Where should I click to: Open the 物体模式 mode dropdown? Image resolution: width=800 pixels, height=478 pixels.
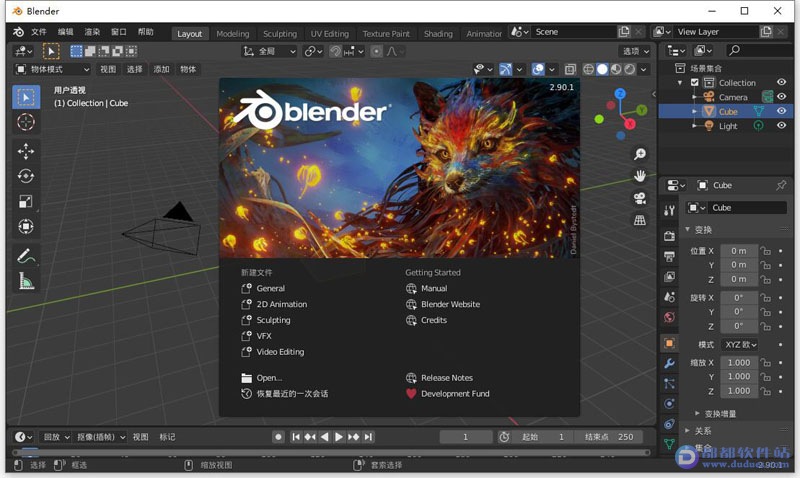(x=52, y=69)
